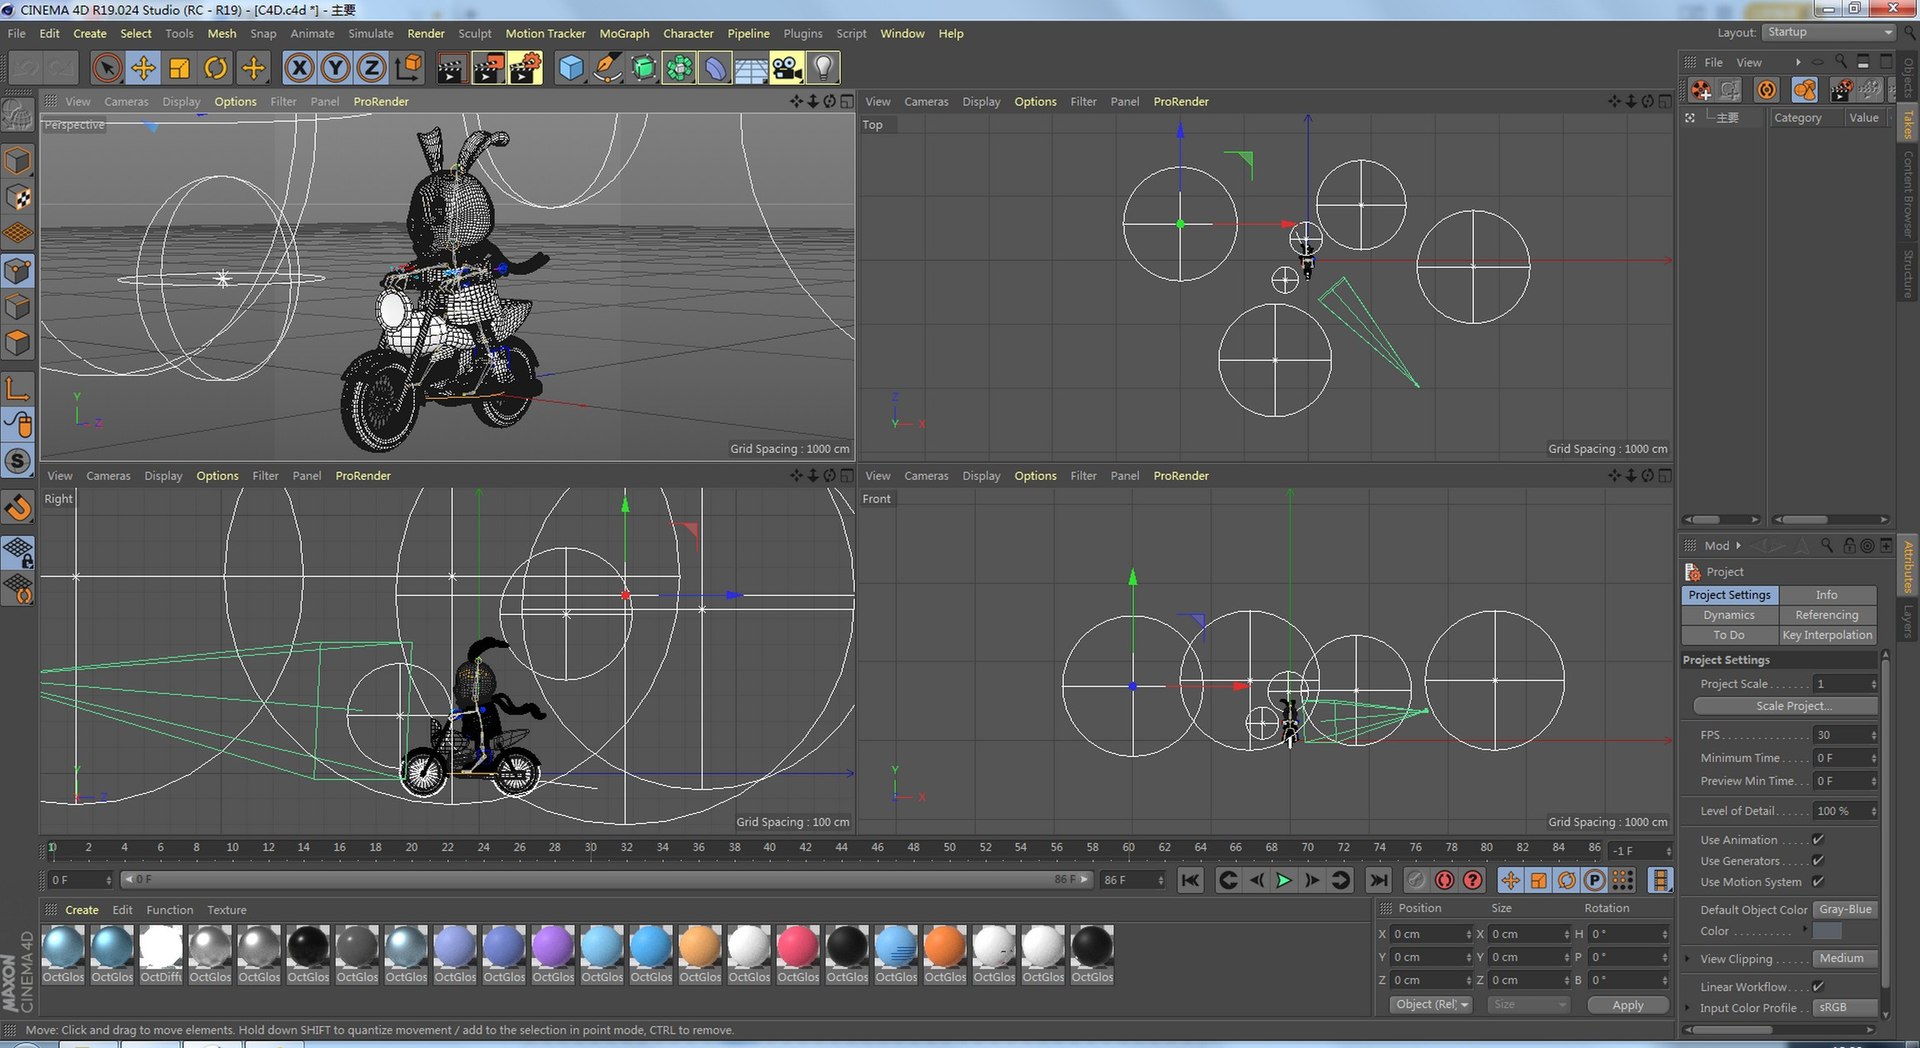Open Input Color Profile sRGB dropdown
The image size is (1920, 1048).
pos(1845,1008)
